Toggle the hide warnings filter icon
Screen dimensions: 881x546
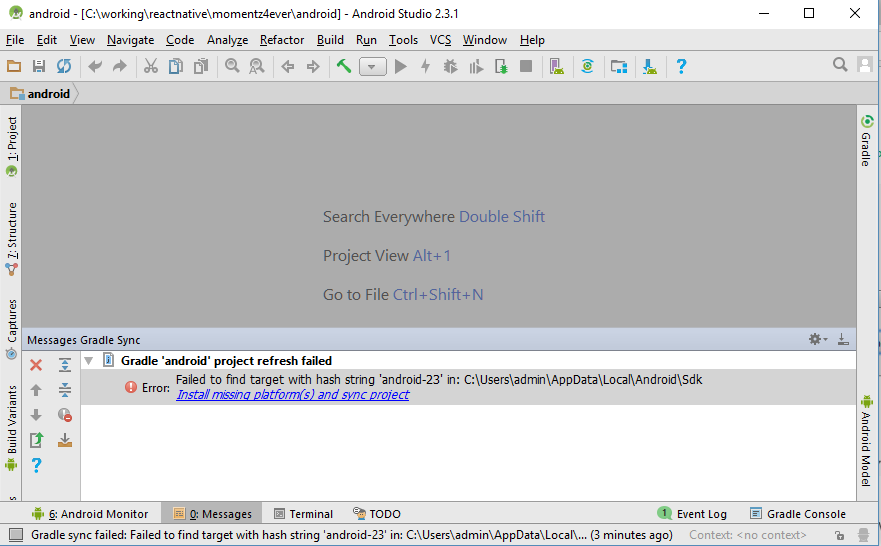pos(65,415)
